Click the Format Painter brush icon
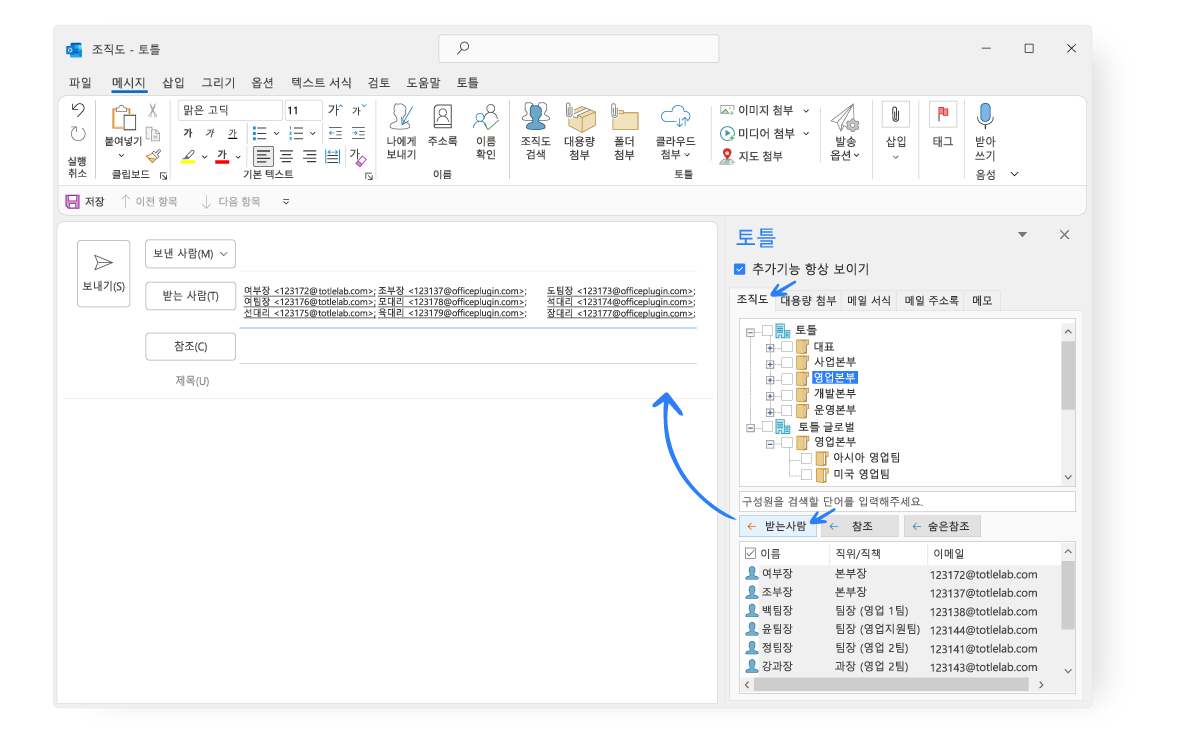 (x=153, y=156)
